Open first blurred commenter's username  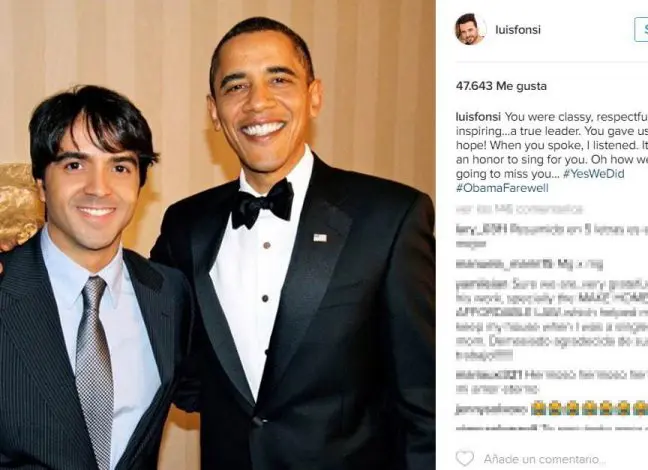click(481, 229)
